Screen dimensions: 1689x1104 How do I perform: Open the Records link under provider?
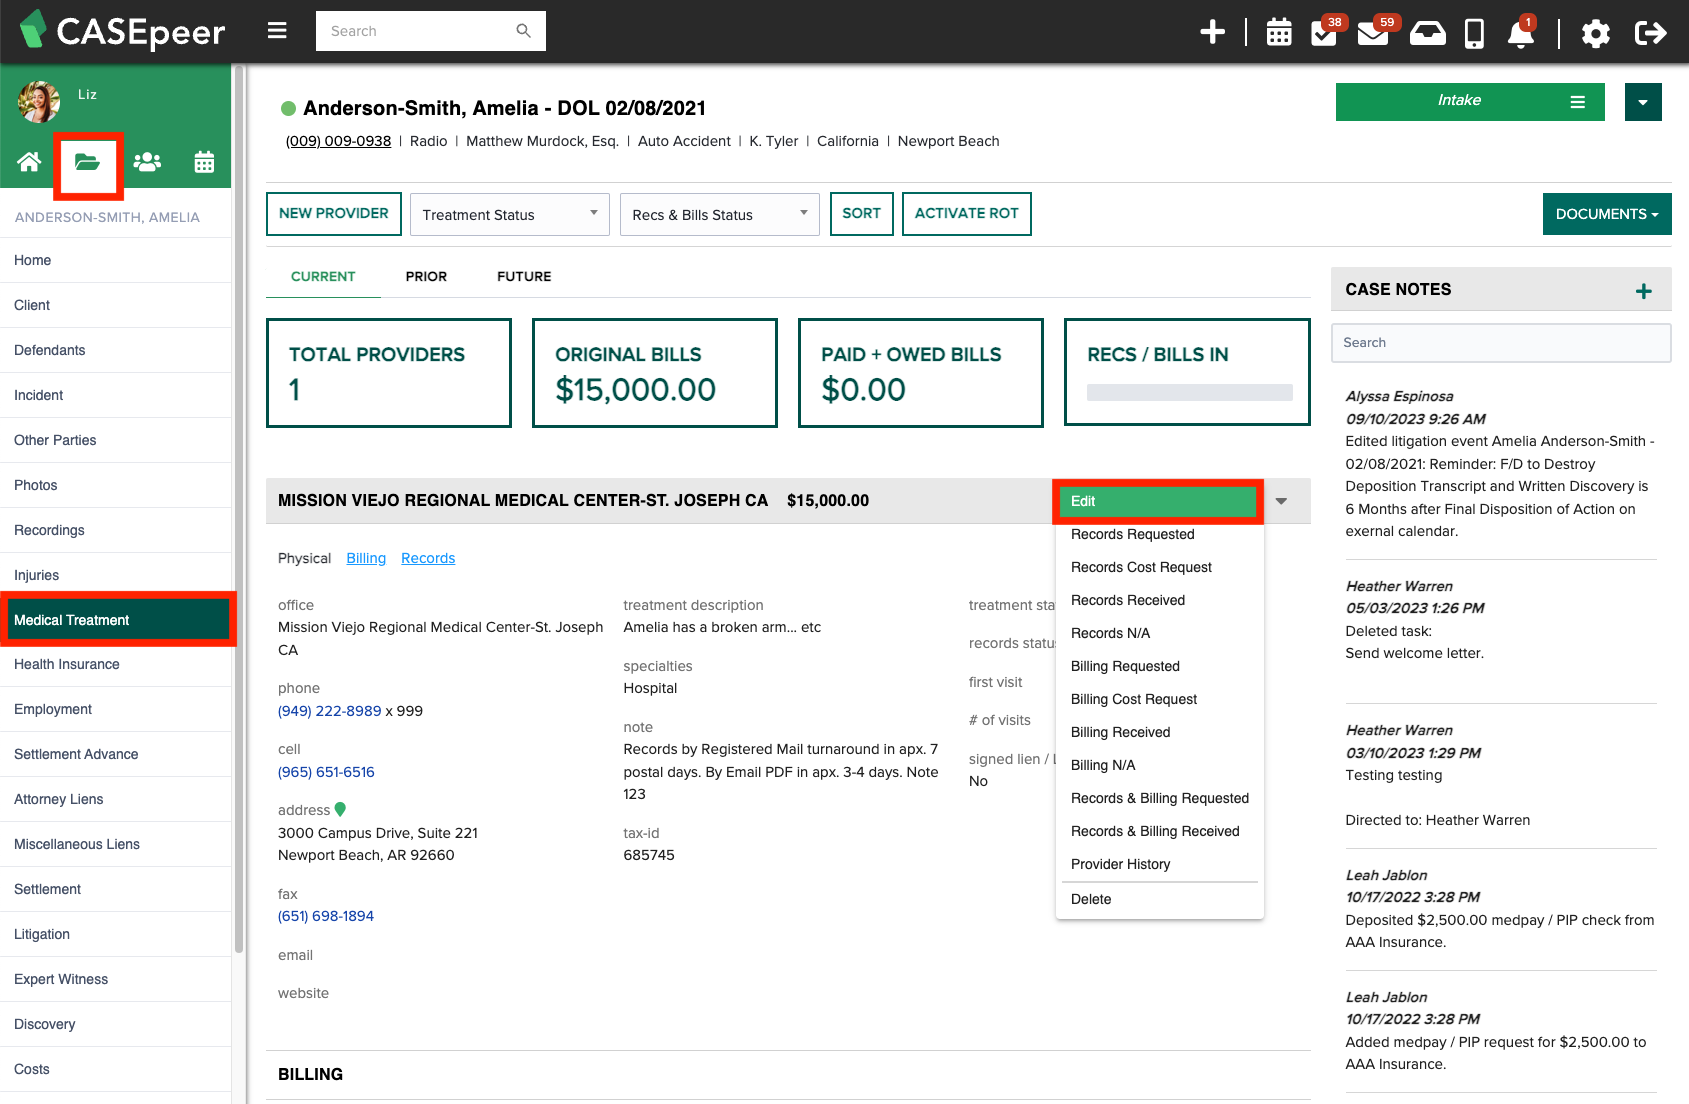click(428, 558)
